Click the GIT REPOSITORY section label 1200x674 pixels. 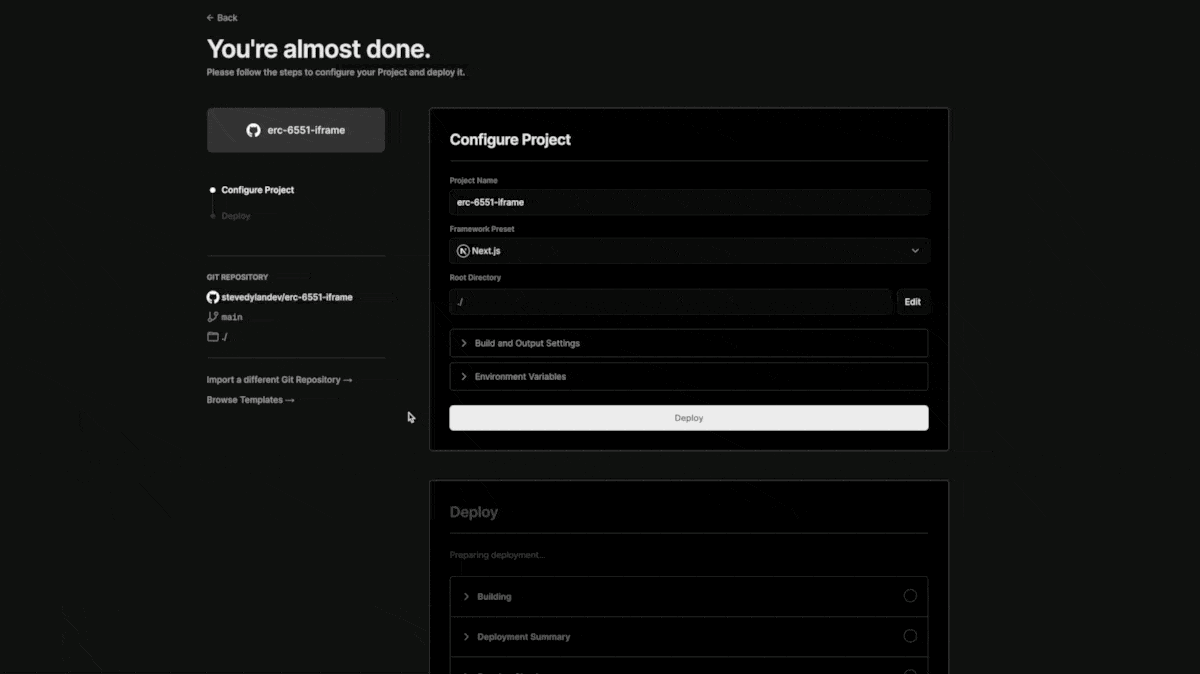click(x=237, y=277)
